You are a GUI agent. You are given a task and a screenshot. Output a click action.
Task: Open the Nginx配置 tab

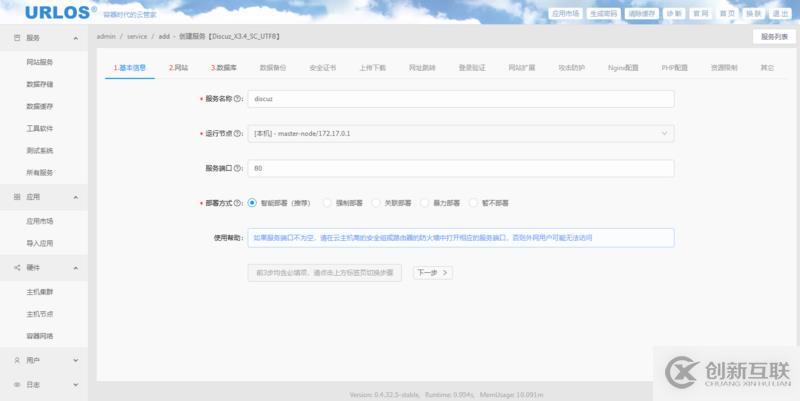coord(623,68)
